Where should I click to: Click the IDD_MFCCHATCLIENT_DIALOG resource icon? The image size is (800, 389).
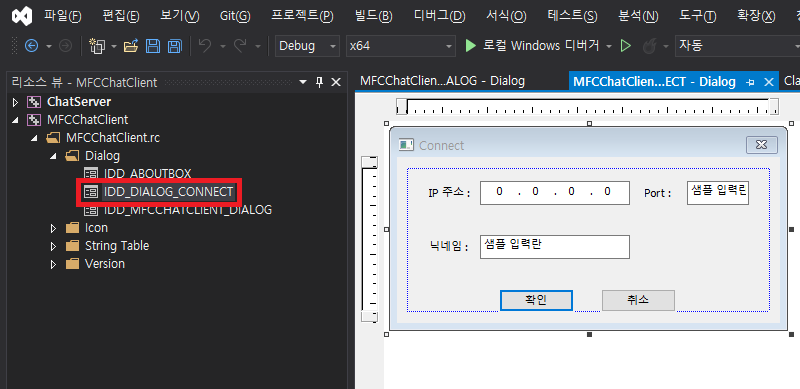pos(90,210)
